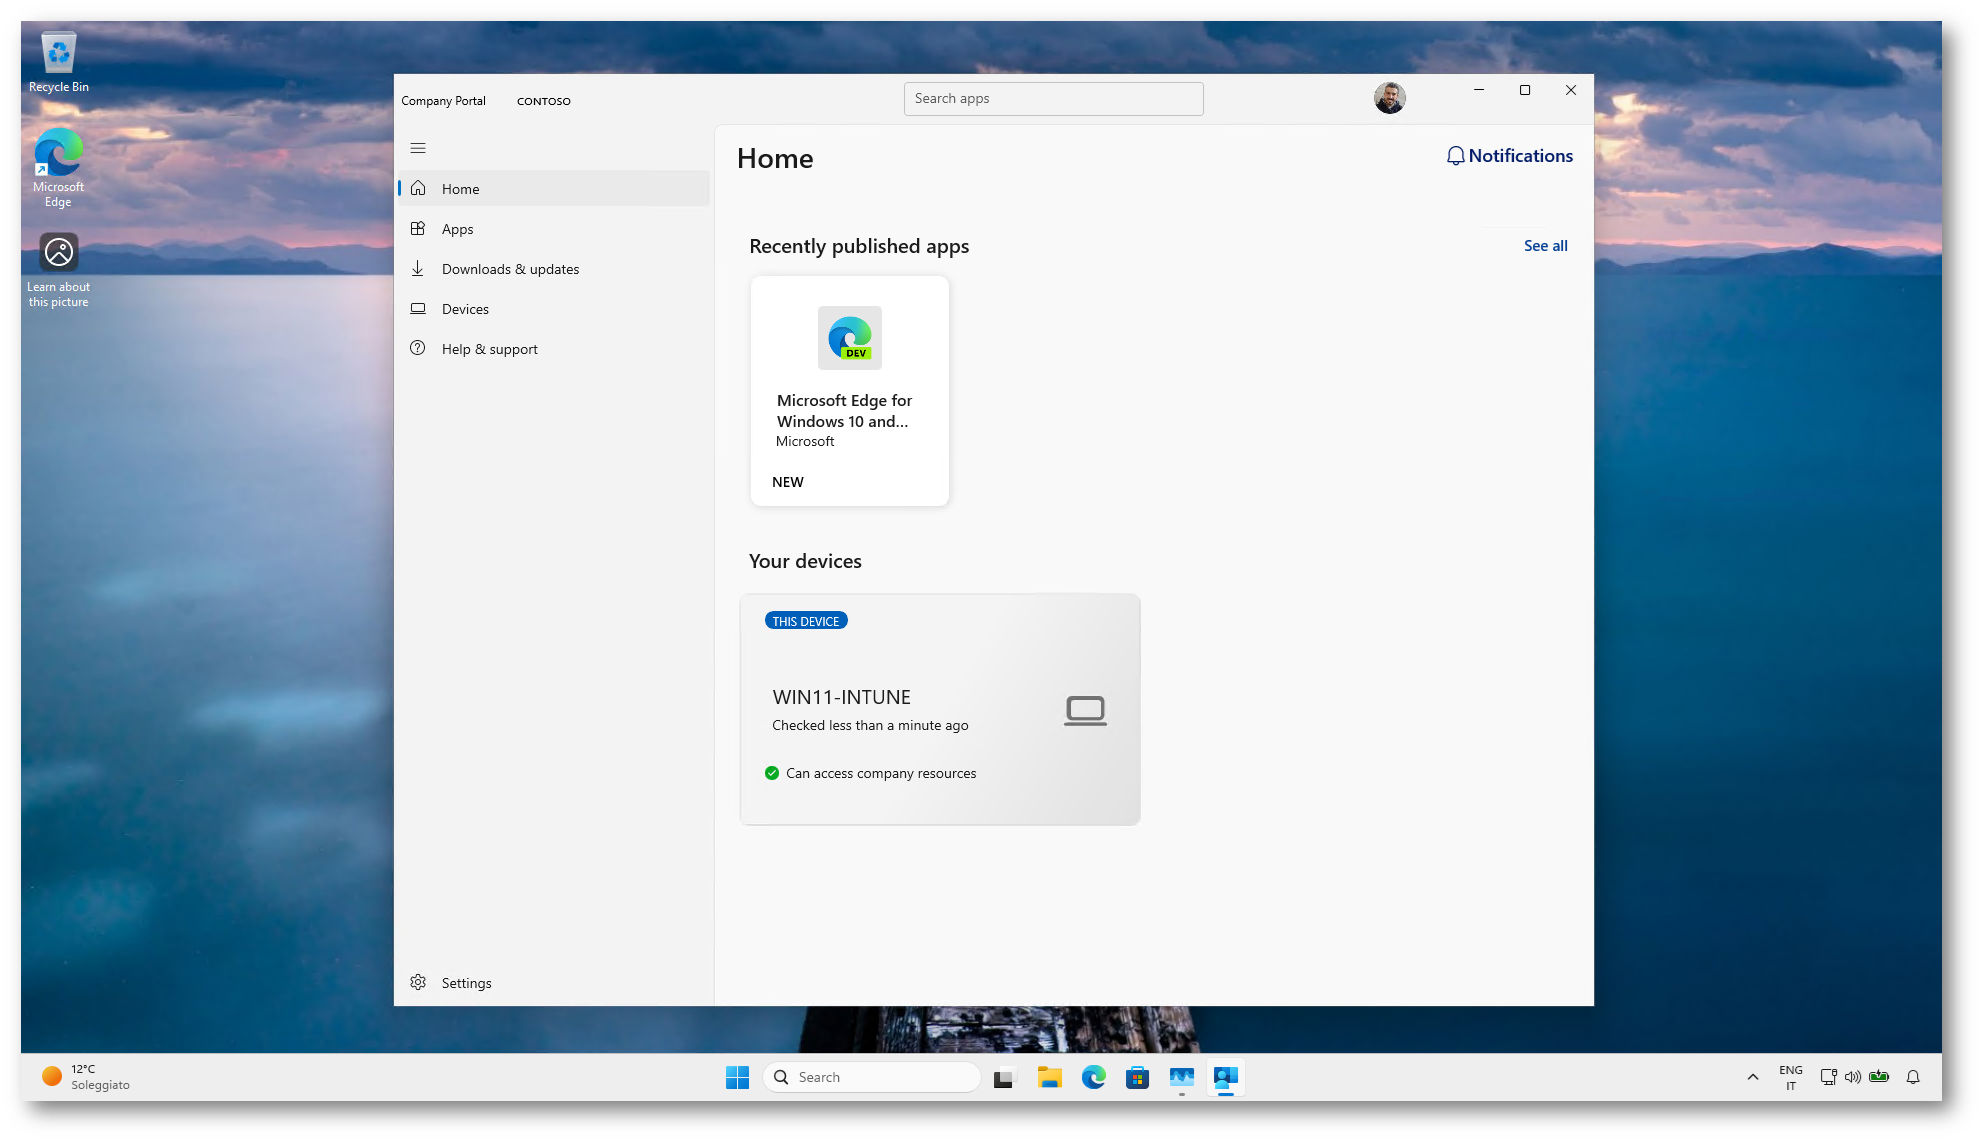
Task: Click the Windows Start button
Action: [737, 1077]
